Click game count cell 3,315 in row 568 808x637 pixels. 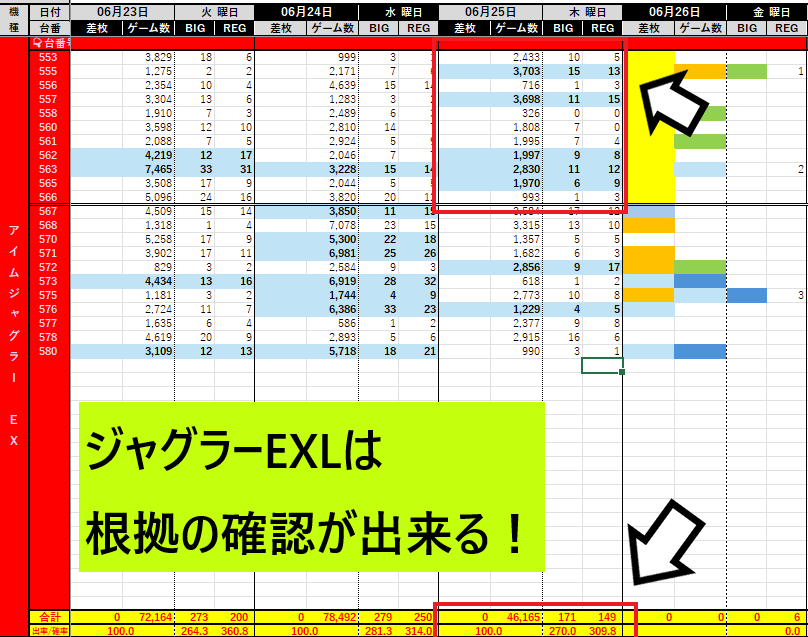click(x=516, y=225)
